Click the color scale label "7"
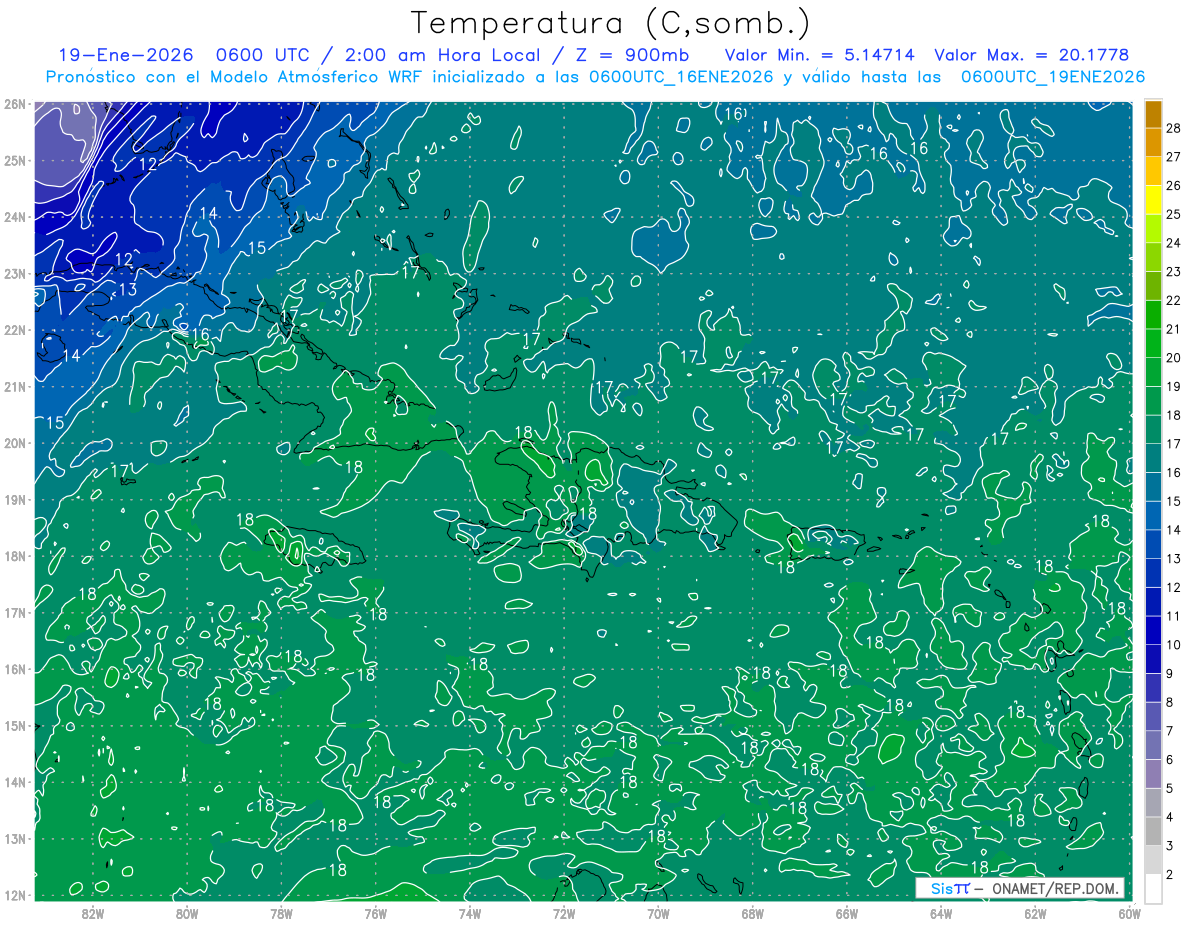The image size is (1200, 927). pyautogui.click(x=1170, y=731)
